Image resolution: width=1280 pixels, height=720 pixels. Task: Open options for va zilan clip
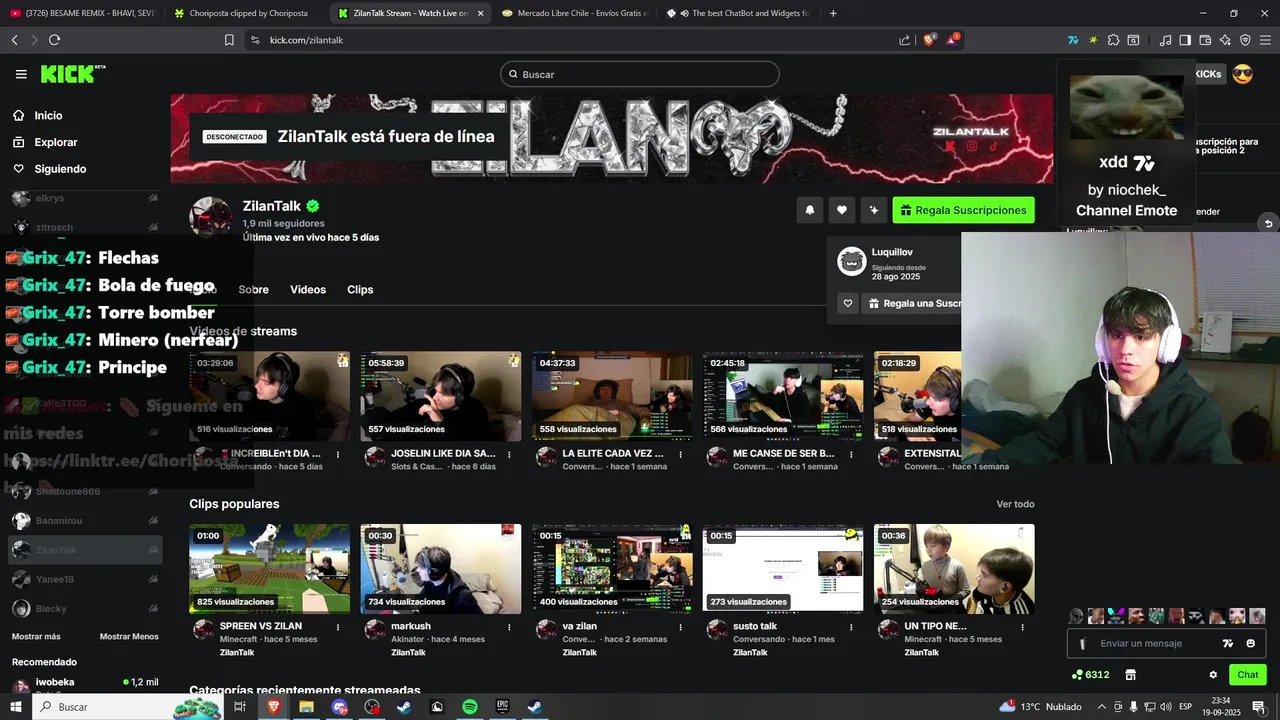pos(680,627)
